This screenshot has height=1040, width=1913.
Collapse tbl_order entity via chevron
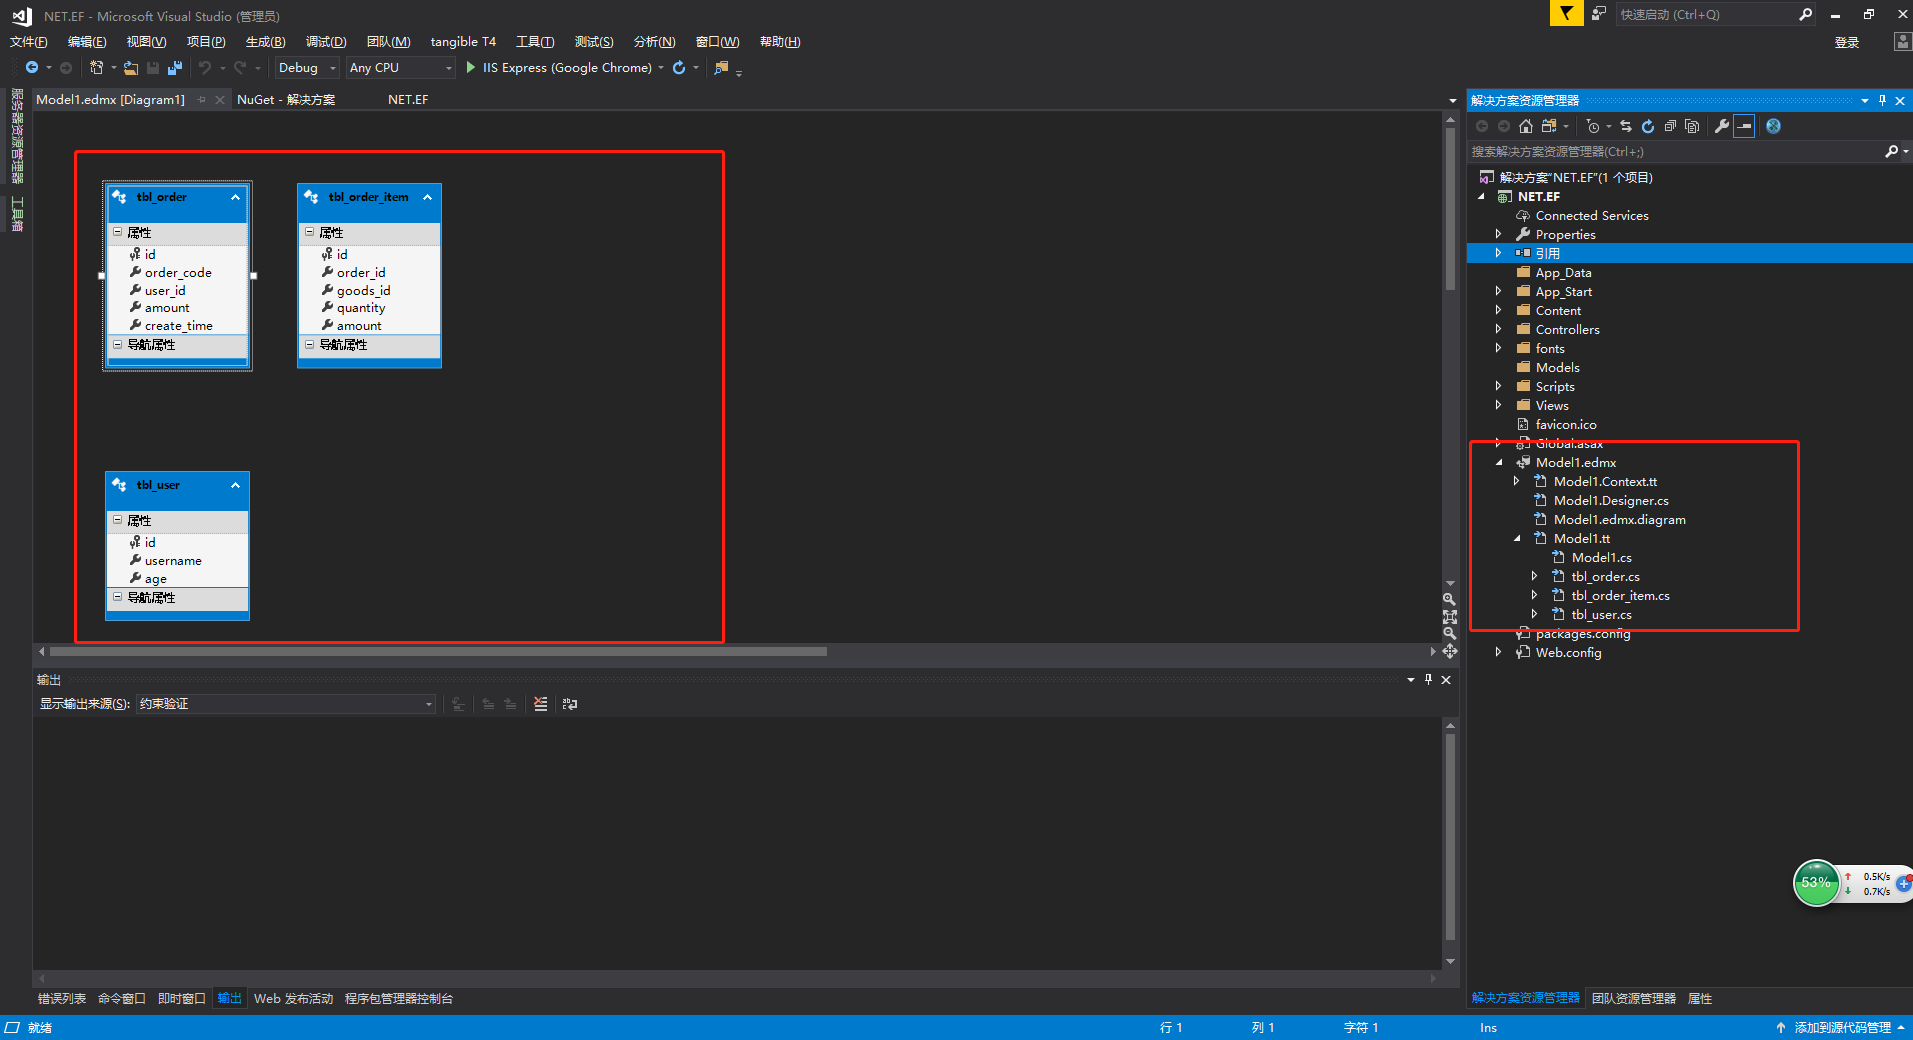(x=235, y=197)
